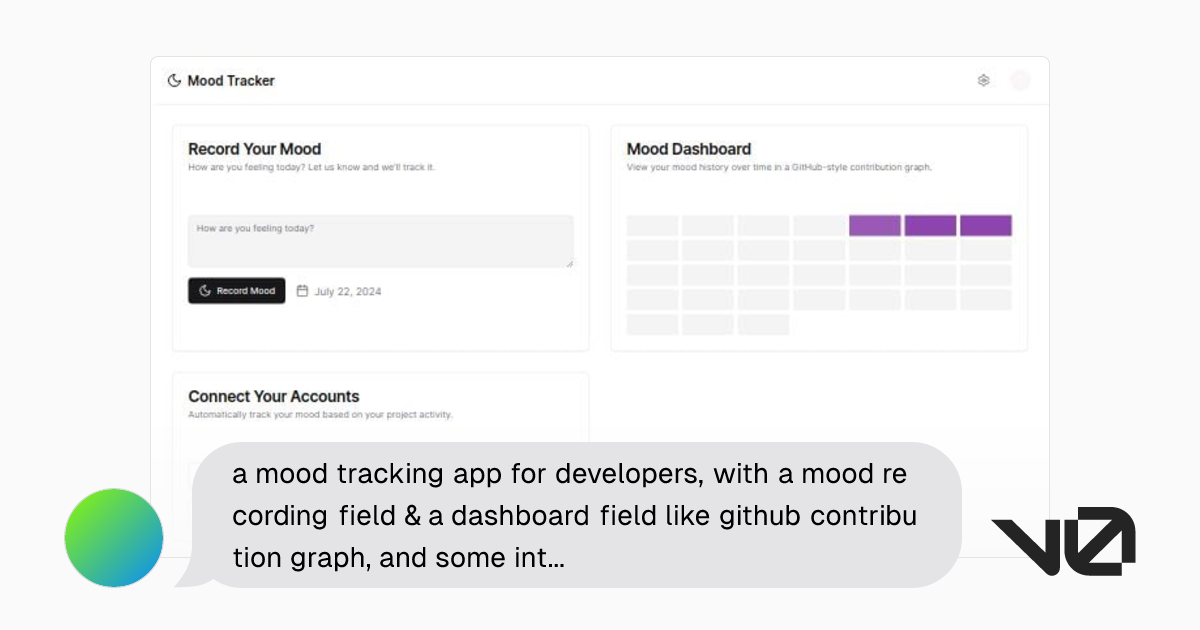Click the green gradient avatar beside the chat bubble

pyautogui.click(x=113, y=537)
